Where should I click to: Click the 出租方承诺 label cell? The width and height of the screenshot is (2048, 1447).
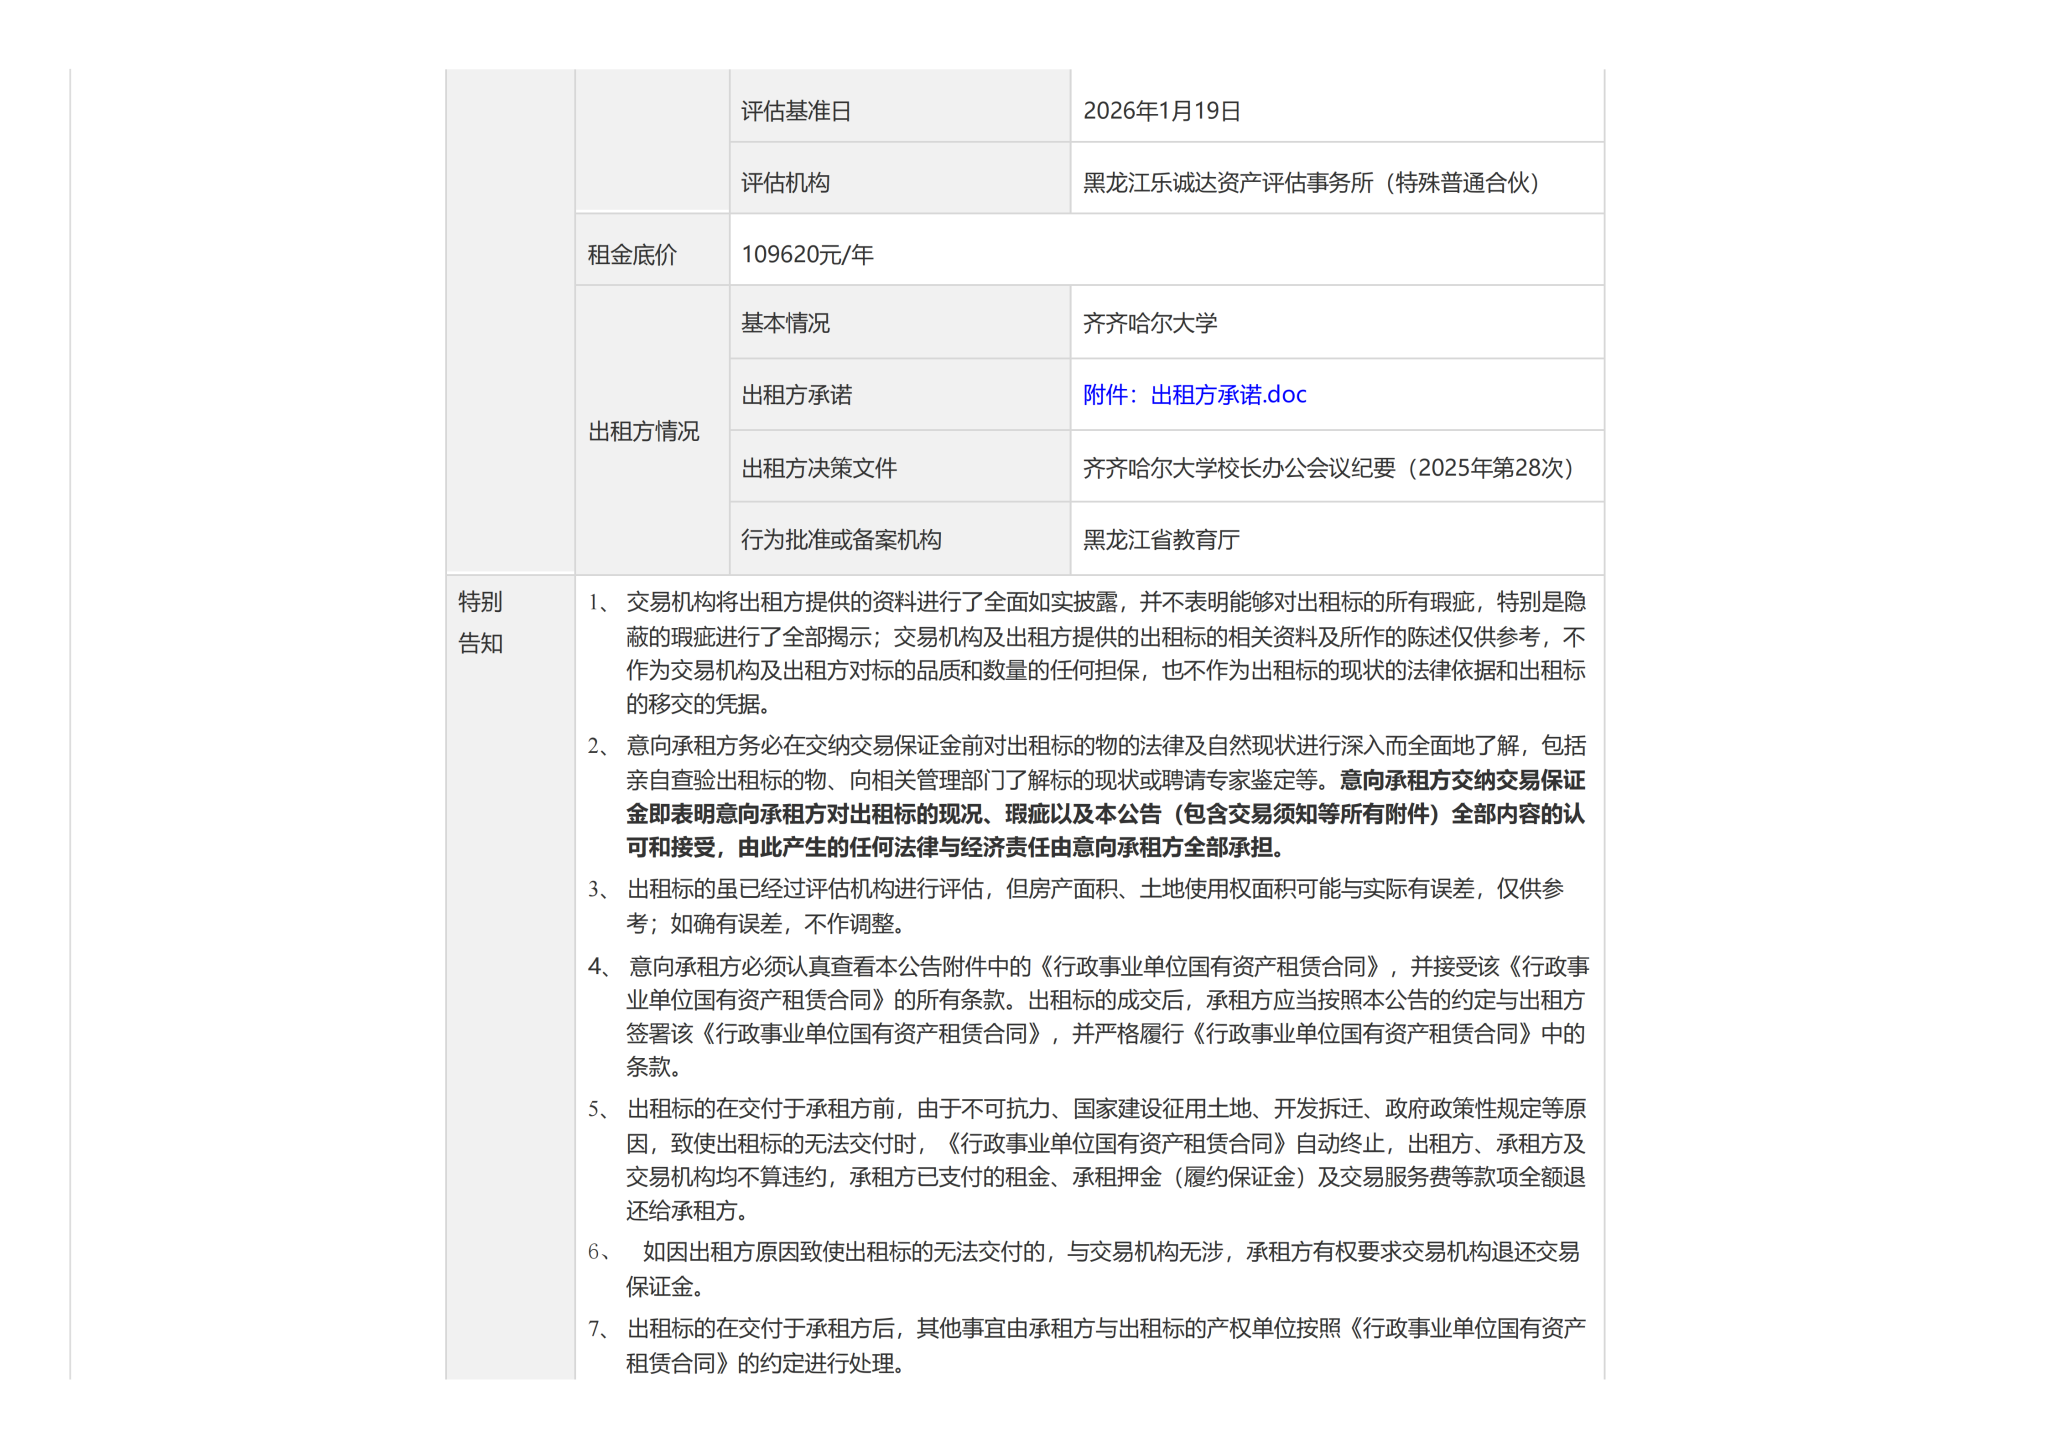pyautogui.click(x=796, y=395)
